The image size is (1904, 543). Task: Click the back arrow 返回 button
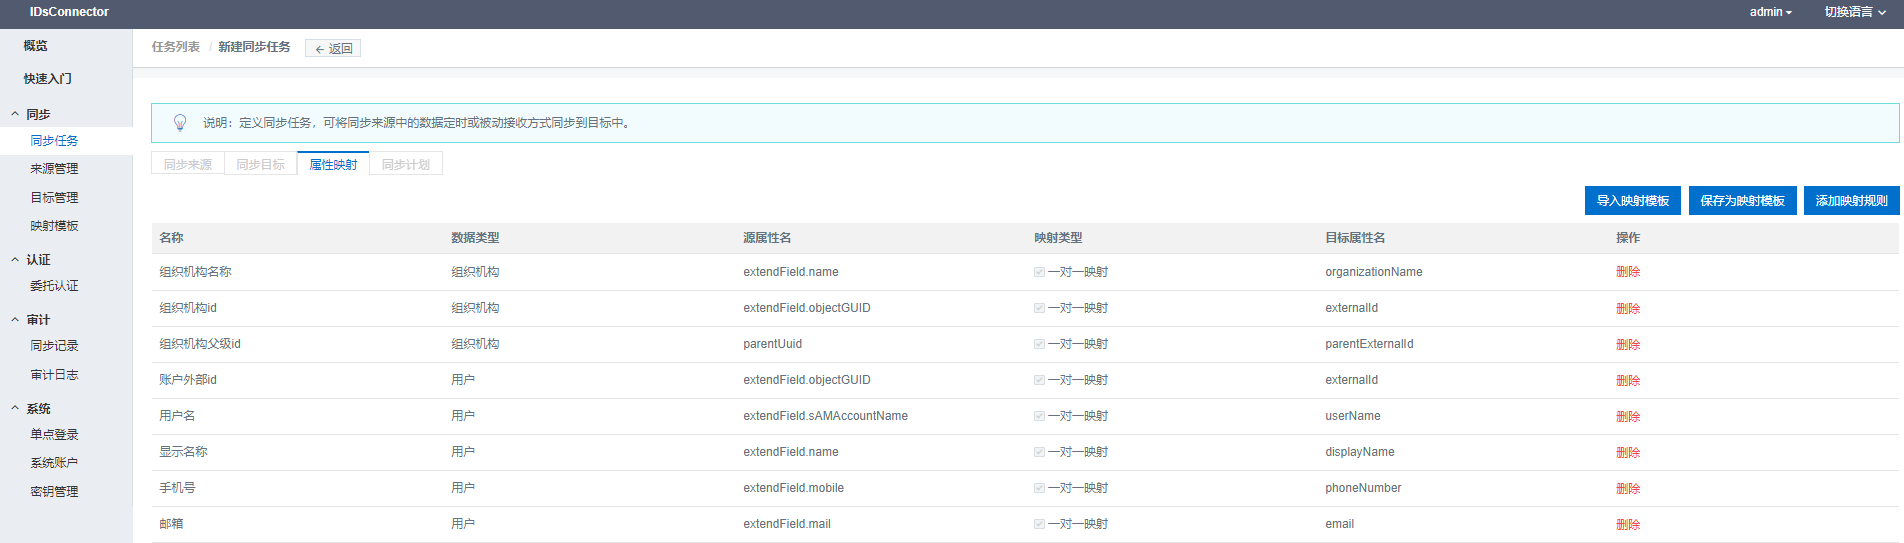click(x=333, y=48)
